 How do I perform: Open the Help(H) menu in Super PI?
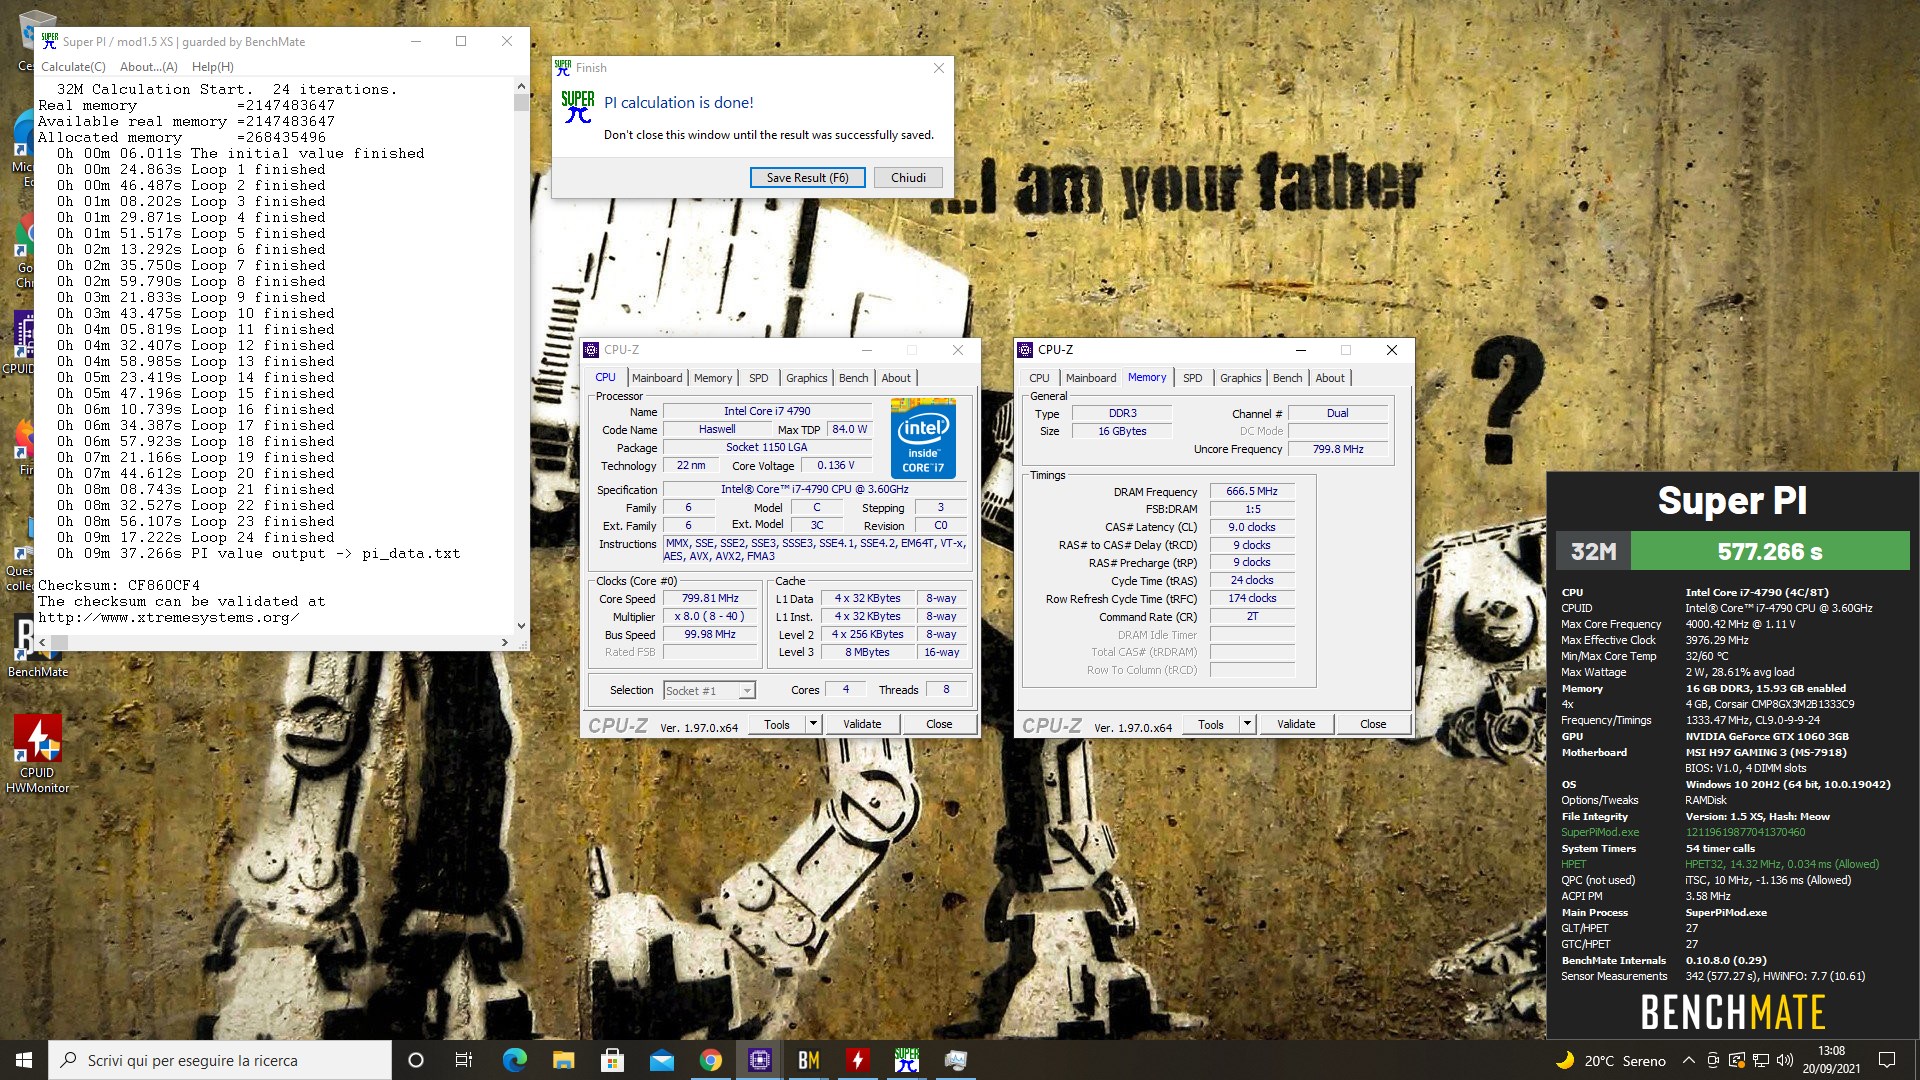tap(213, 67)
